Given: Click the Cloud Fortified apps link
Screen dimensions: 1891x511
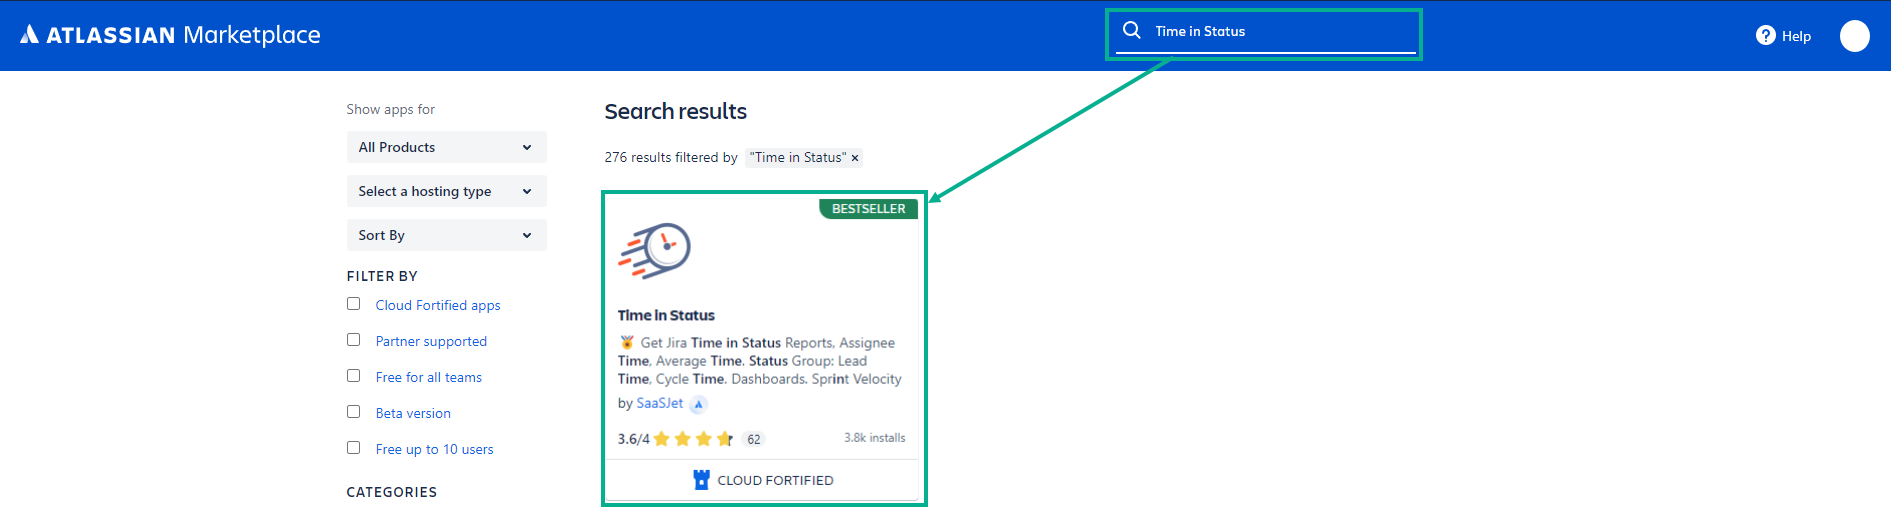Looking at the screenshot, I should pos(438,305).
